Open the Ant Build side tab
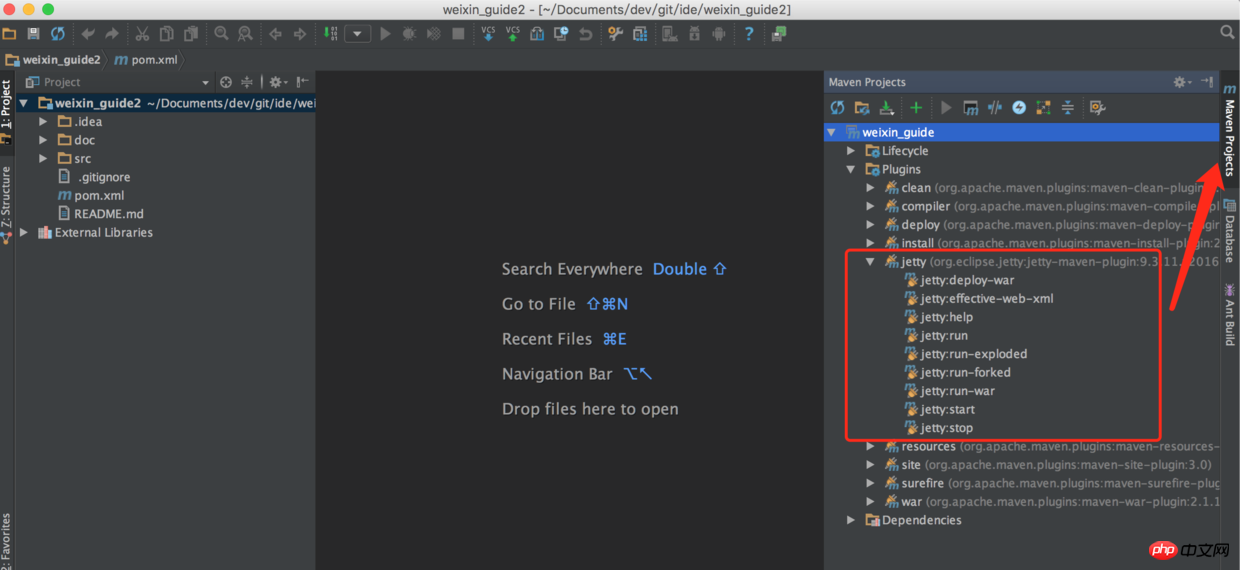This screenshot has width=1240, height=570. click(1230, 314)
